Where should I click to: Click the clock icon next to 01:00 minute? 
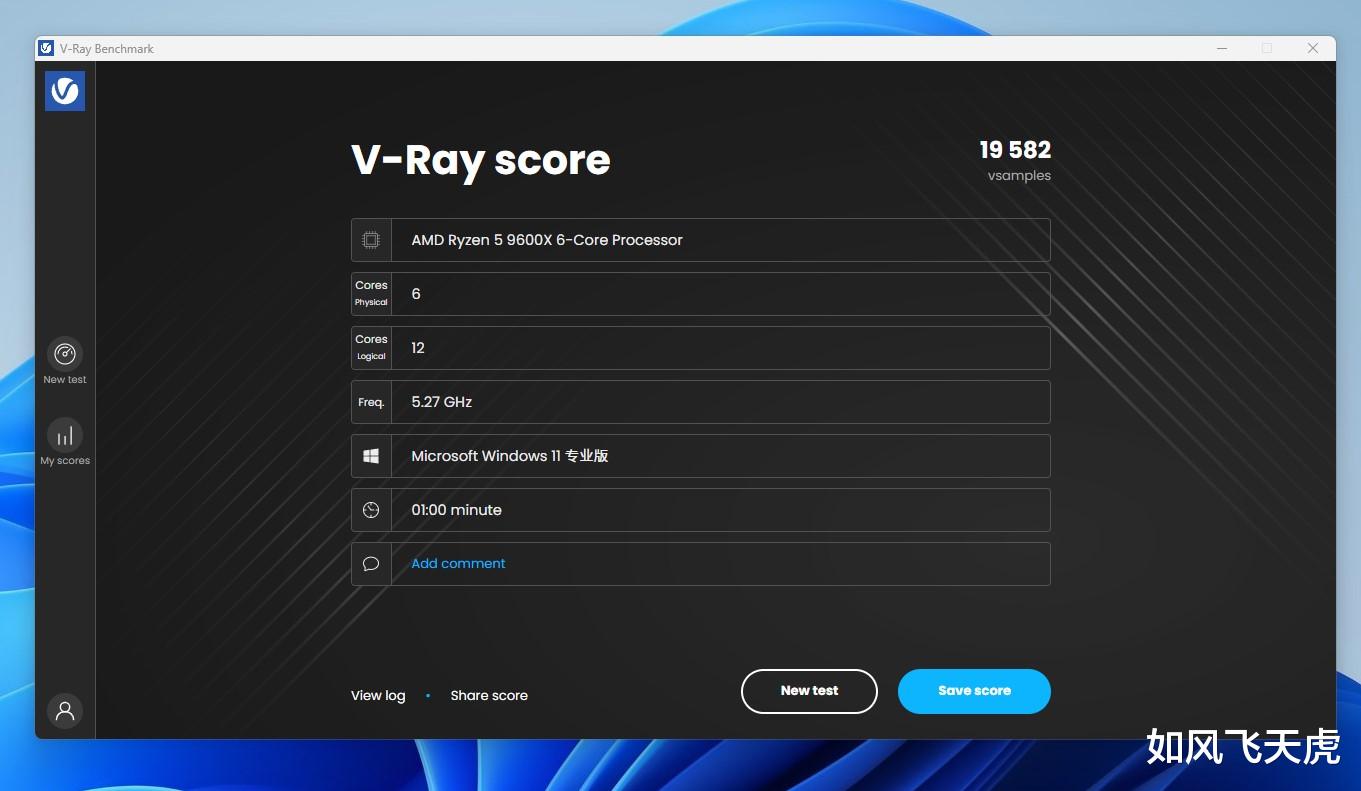point(371,510)
